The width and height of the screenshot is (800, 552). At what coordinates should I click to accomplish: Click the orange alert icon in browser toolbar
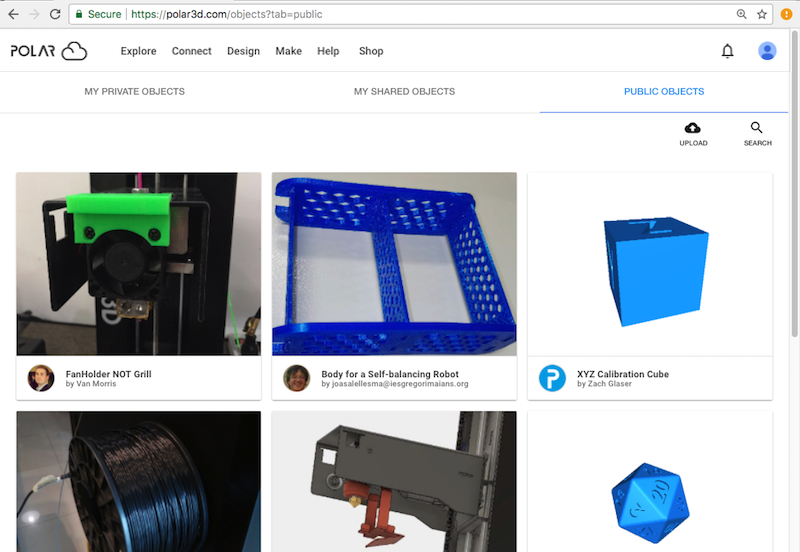coord(786,14)
